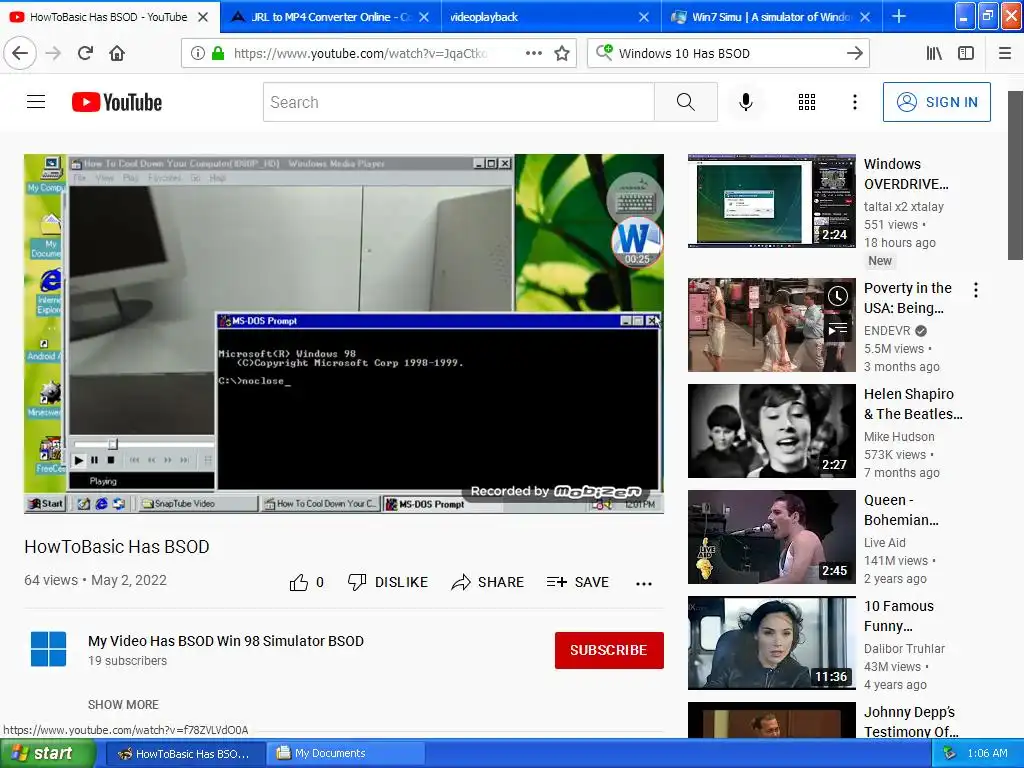Click the red SUBSCRIBE button

tap(609, 650)
